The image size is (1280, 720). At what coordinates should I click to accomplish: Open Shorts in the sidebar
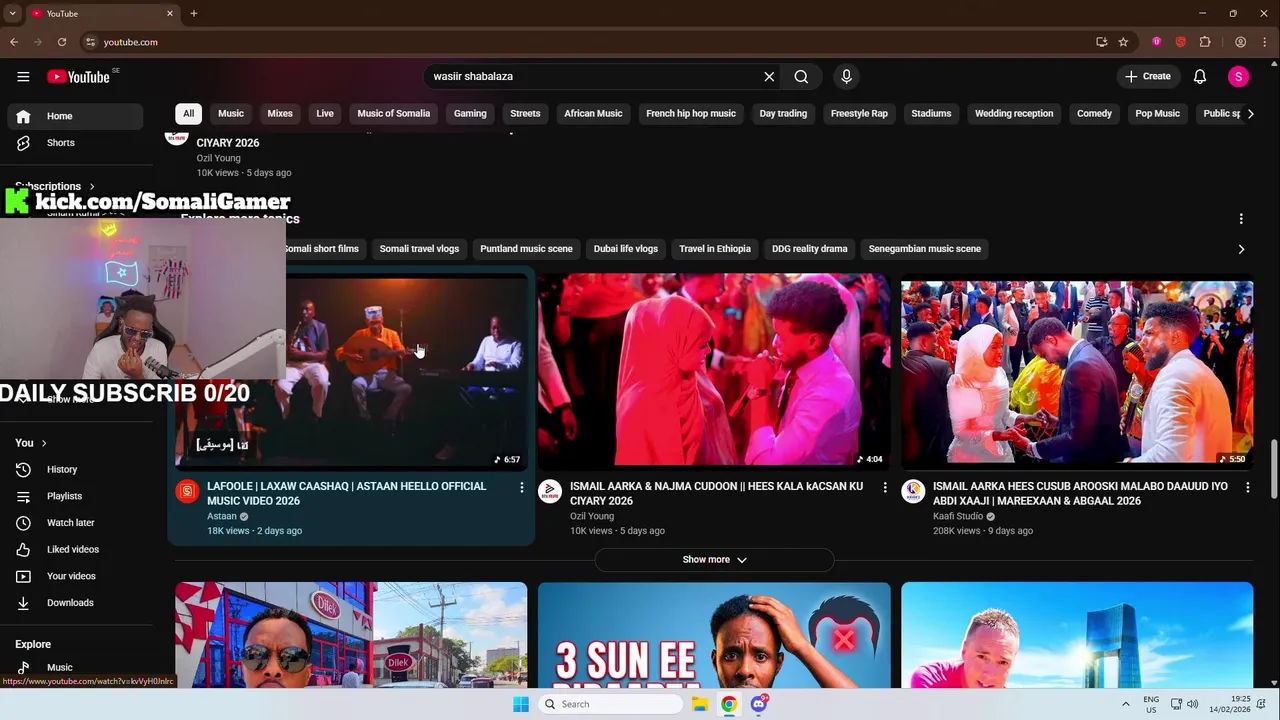pos(75,143)
